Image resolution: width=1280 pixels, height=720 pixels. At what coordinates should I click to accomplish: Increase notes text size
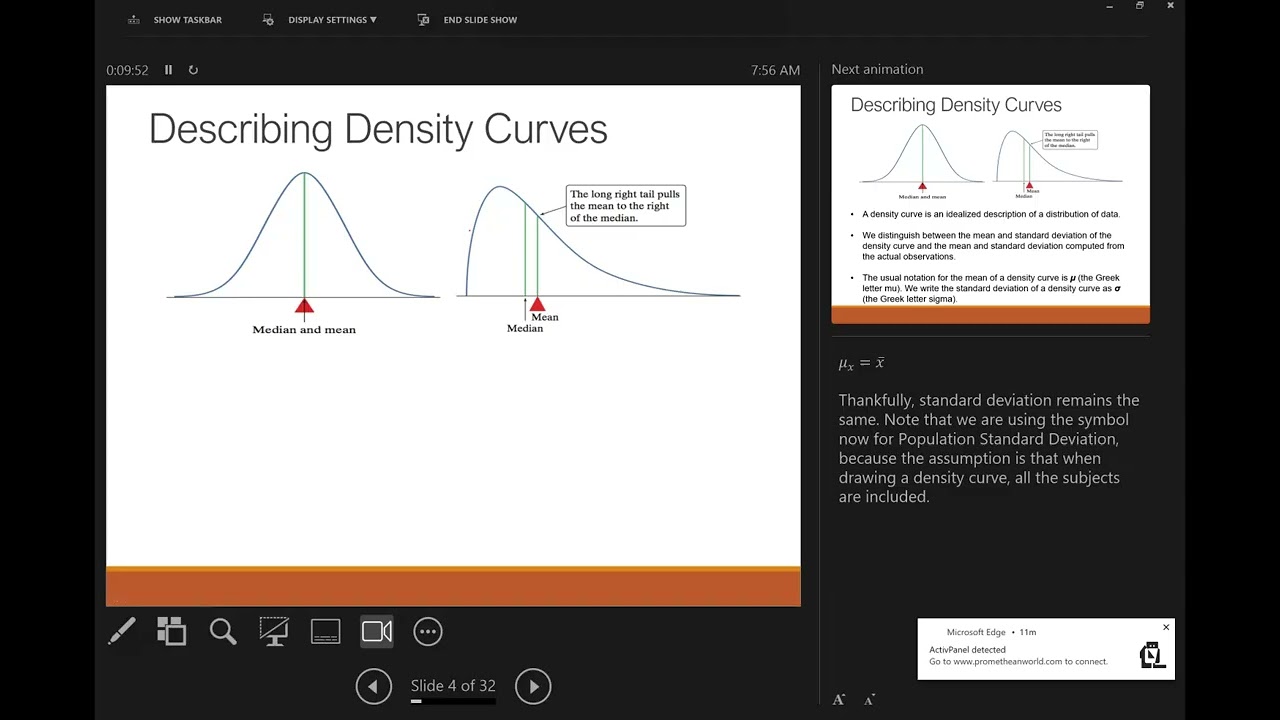coord(839,700)
